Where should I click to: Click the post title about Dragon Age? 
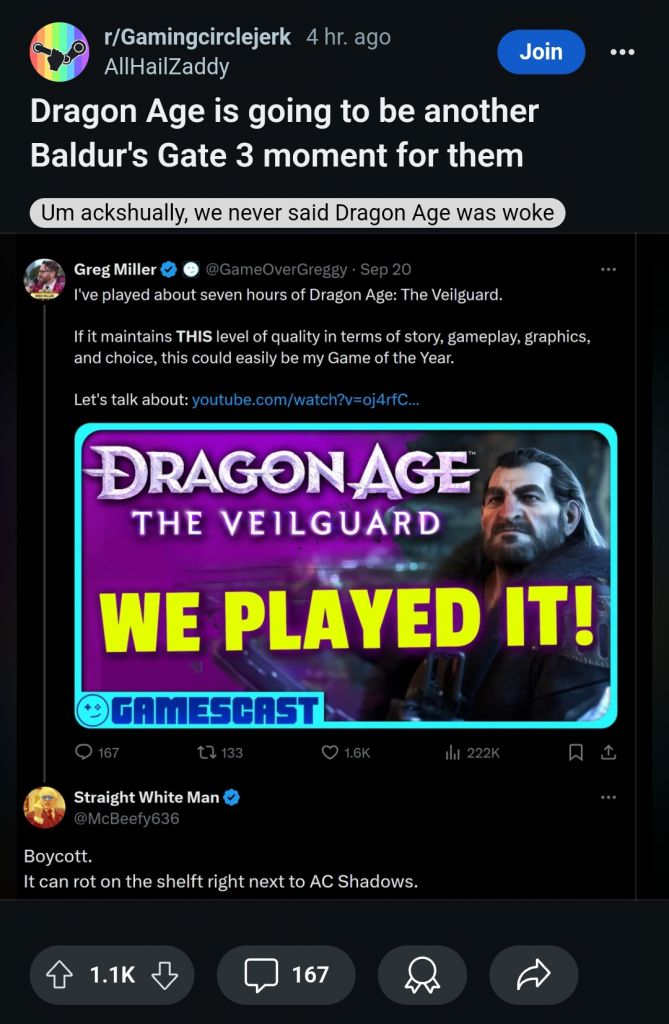click(x=284, y=133)
